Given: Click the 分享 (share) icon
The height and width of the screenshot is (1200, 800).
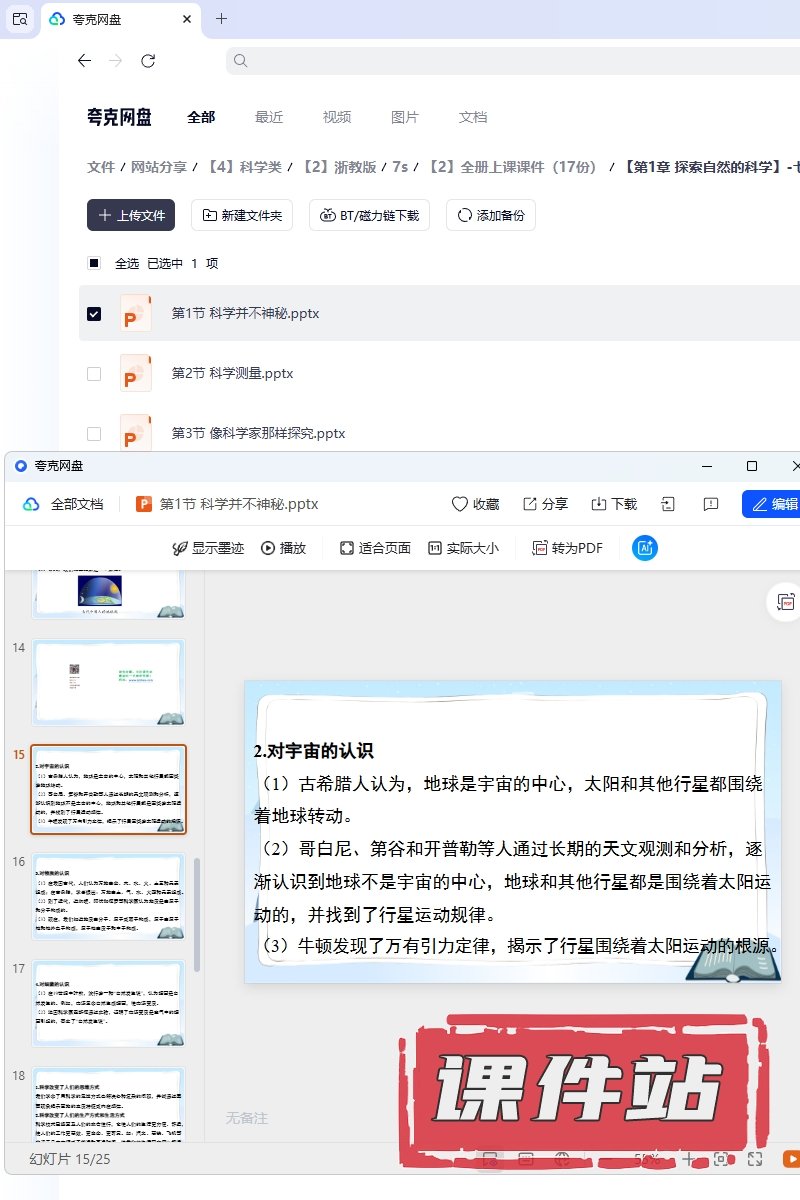Looking at the screenshot, I should click(545, 504).
